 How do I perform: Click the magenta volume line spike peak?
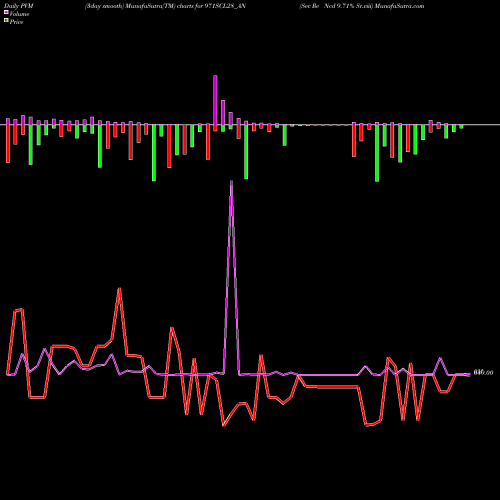231,182
